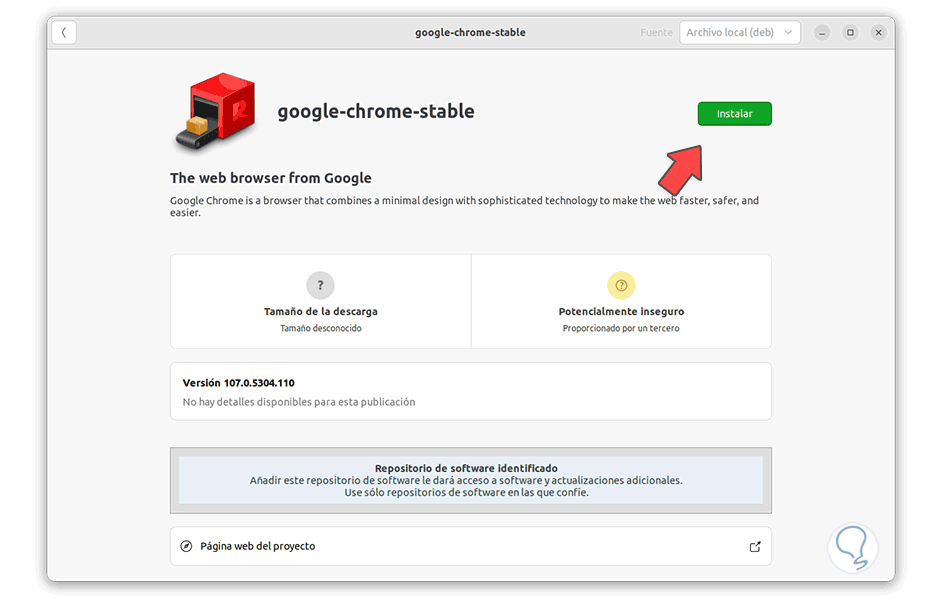Click the Fuente label in the titlebar
Screen dimensions: 942x602
tap(656, 32)
